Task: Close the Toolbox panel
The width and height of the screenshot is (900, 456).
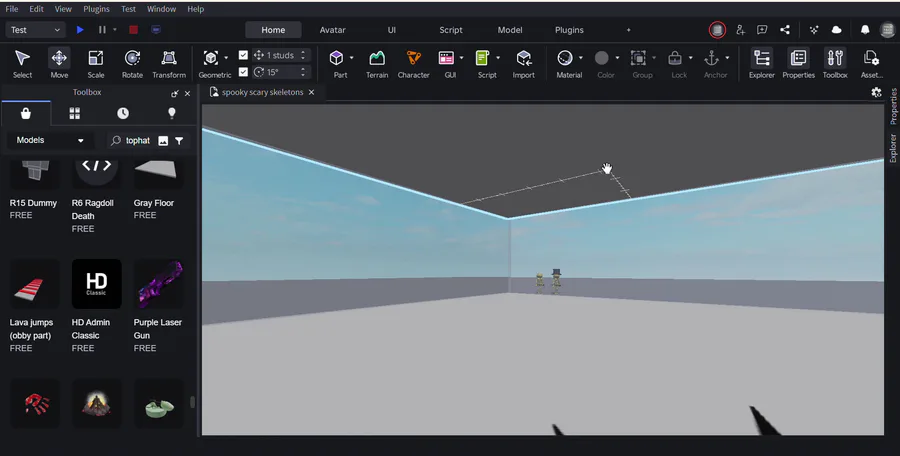Action: (187, 94)
